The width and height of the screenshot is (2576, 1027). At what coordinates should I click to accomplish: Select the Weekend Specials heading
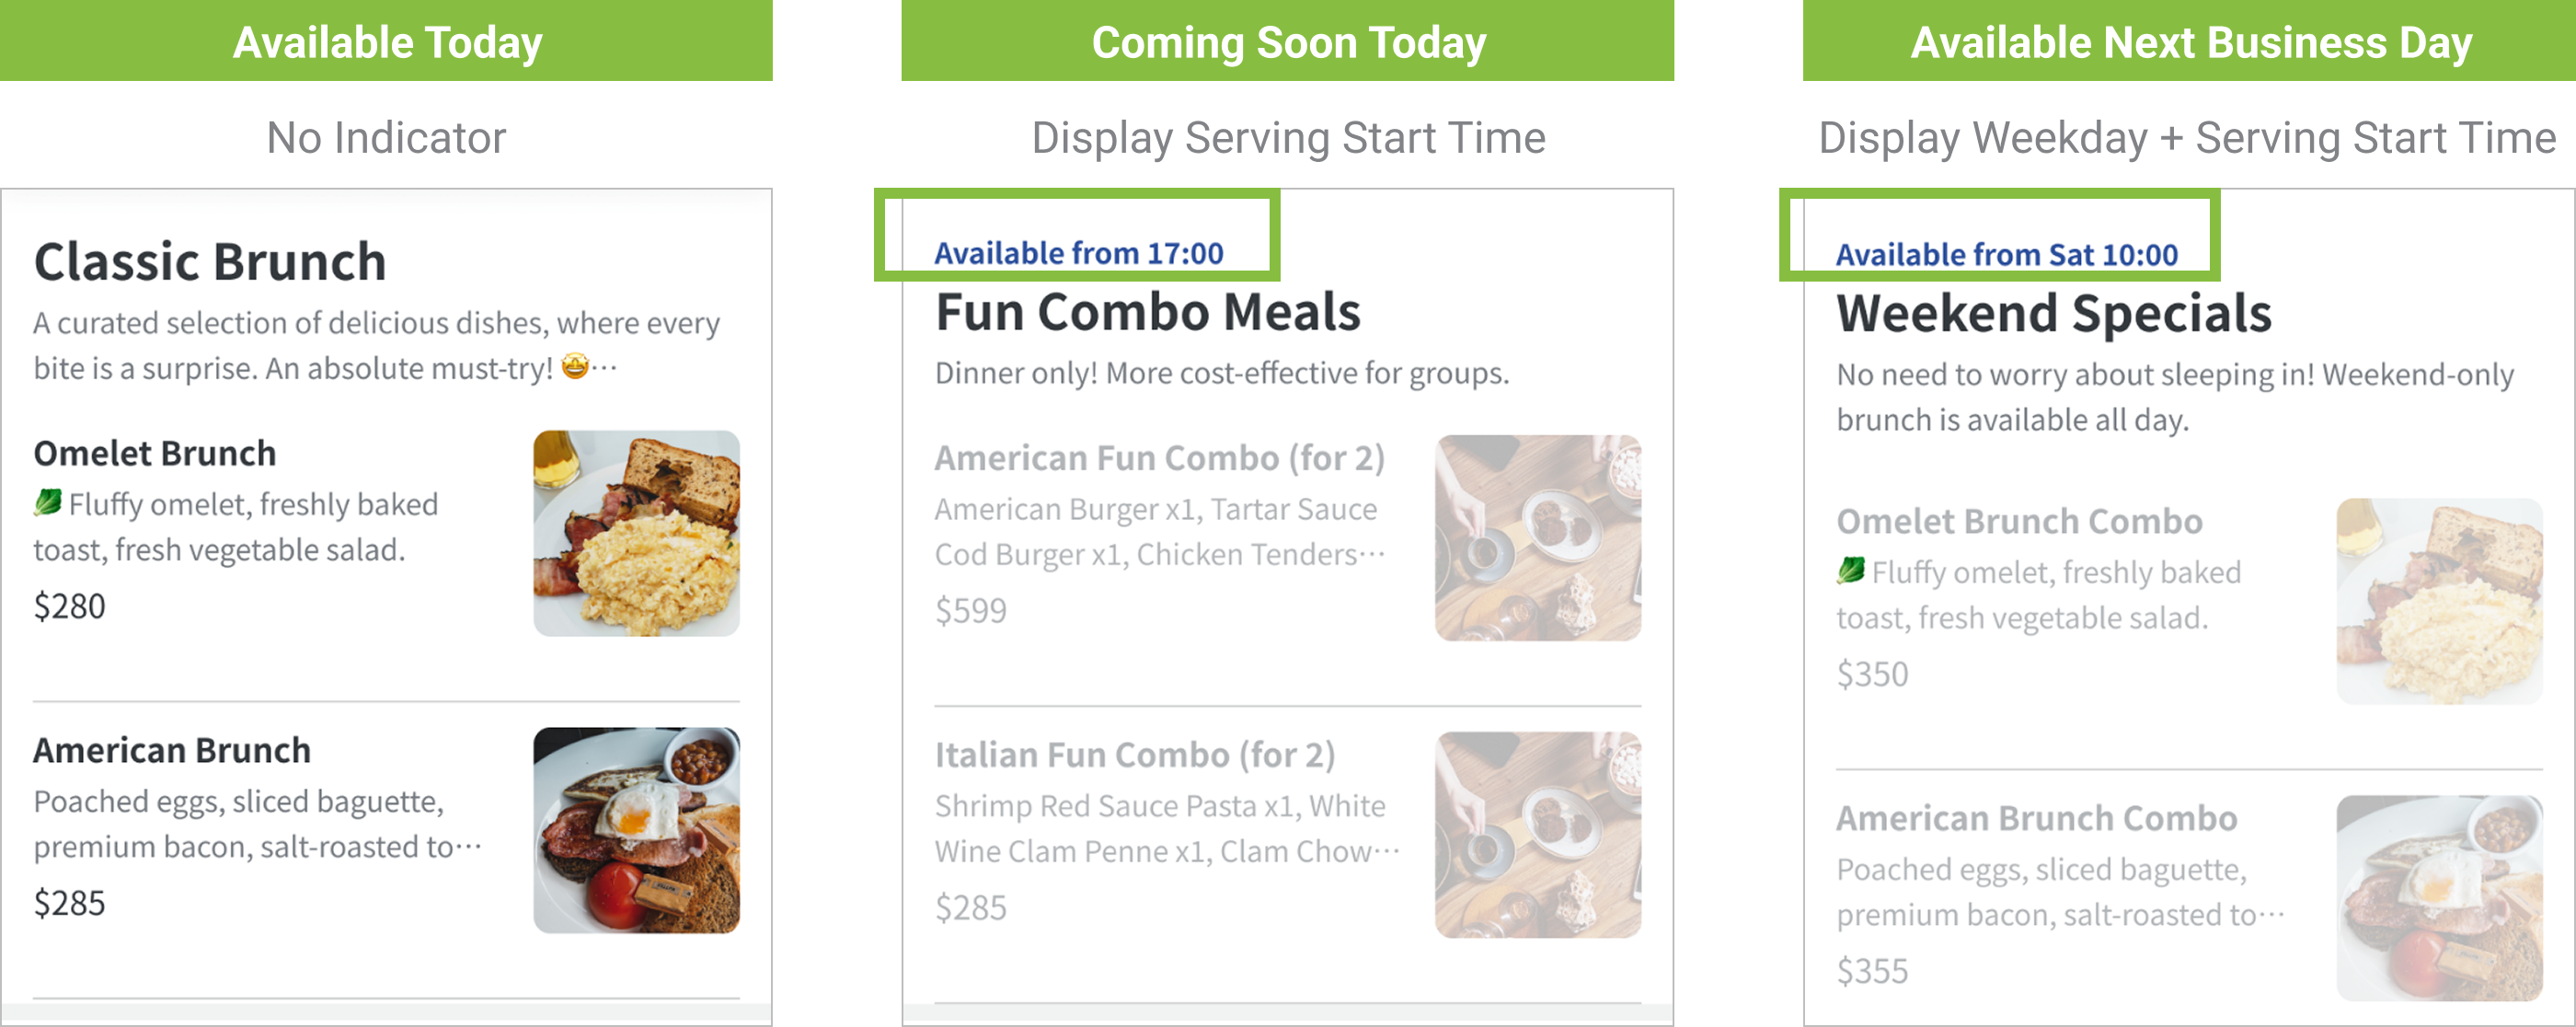(2053, 313)
